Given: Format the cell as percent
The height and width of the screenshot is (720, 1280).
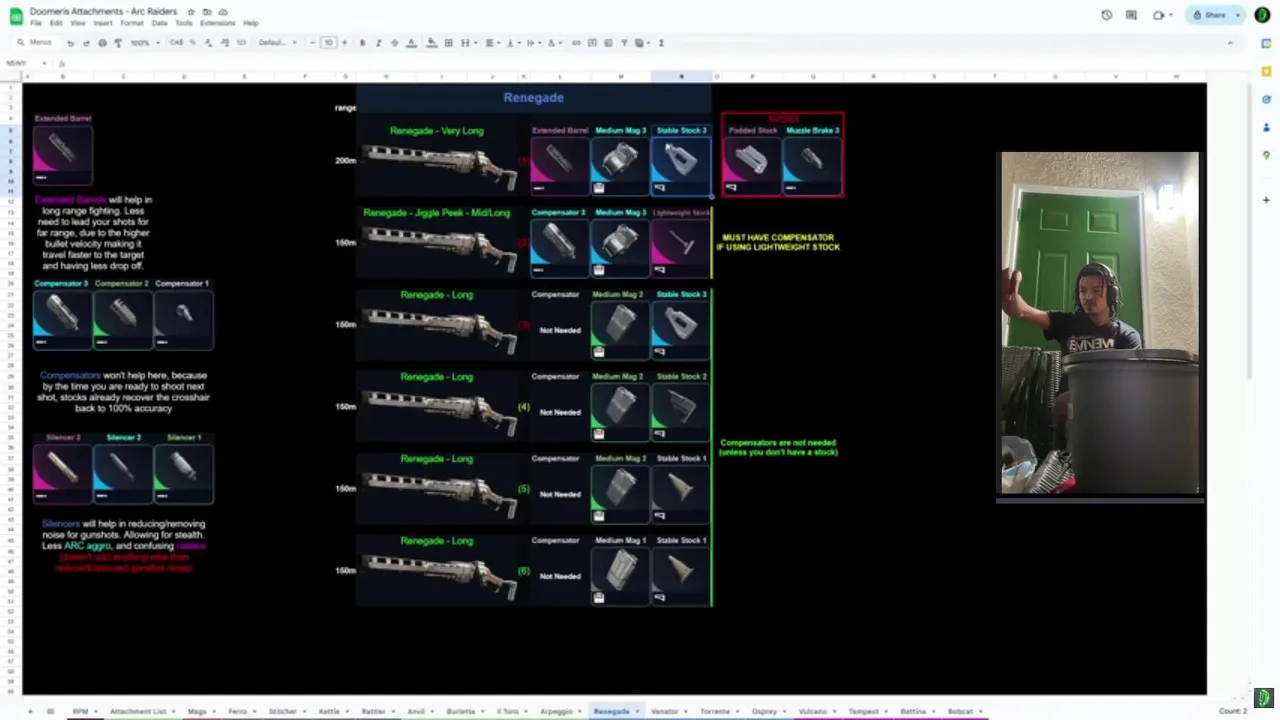Looking at the screenshot, I should [x=193, y=43].
